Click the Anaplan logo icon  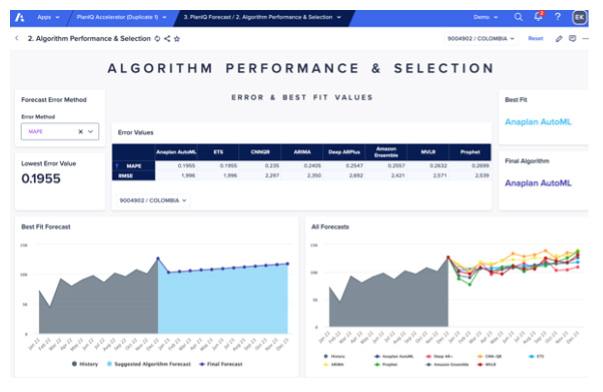[20, 17]
